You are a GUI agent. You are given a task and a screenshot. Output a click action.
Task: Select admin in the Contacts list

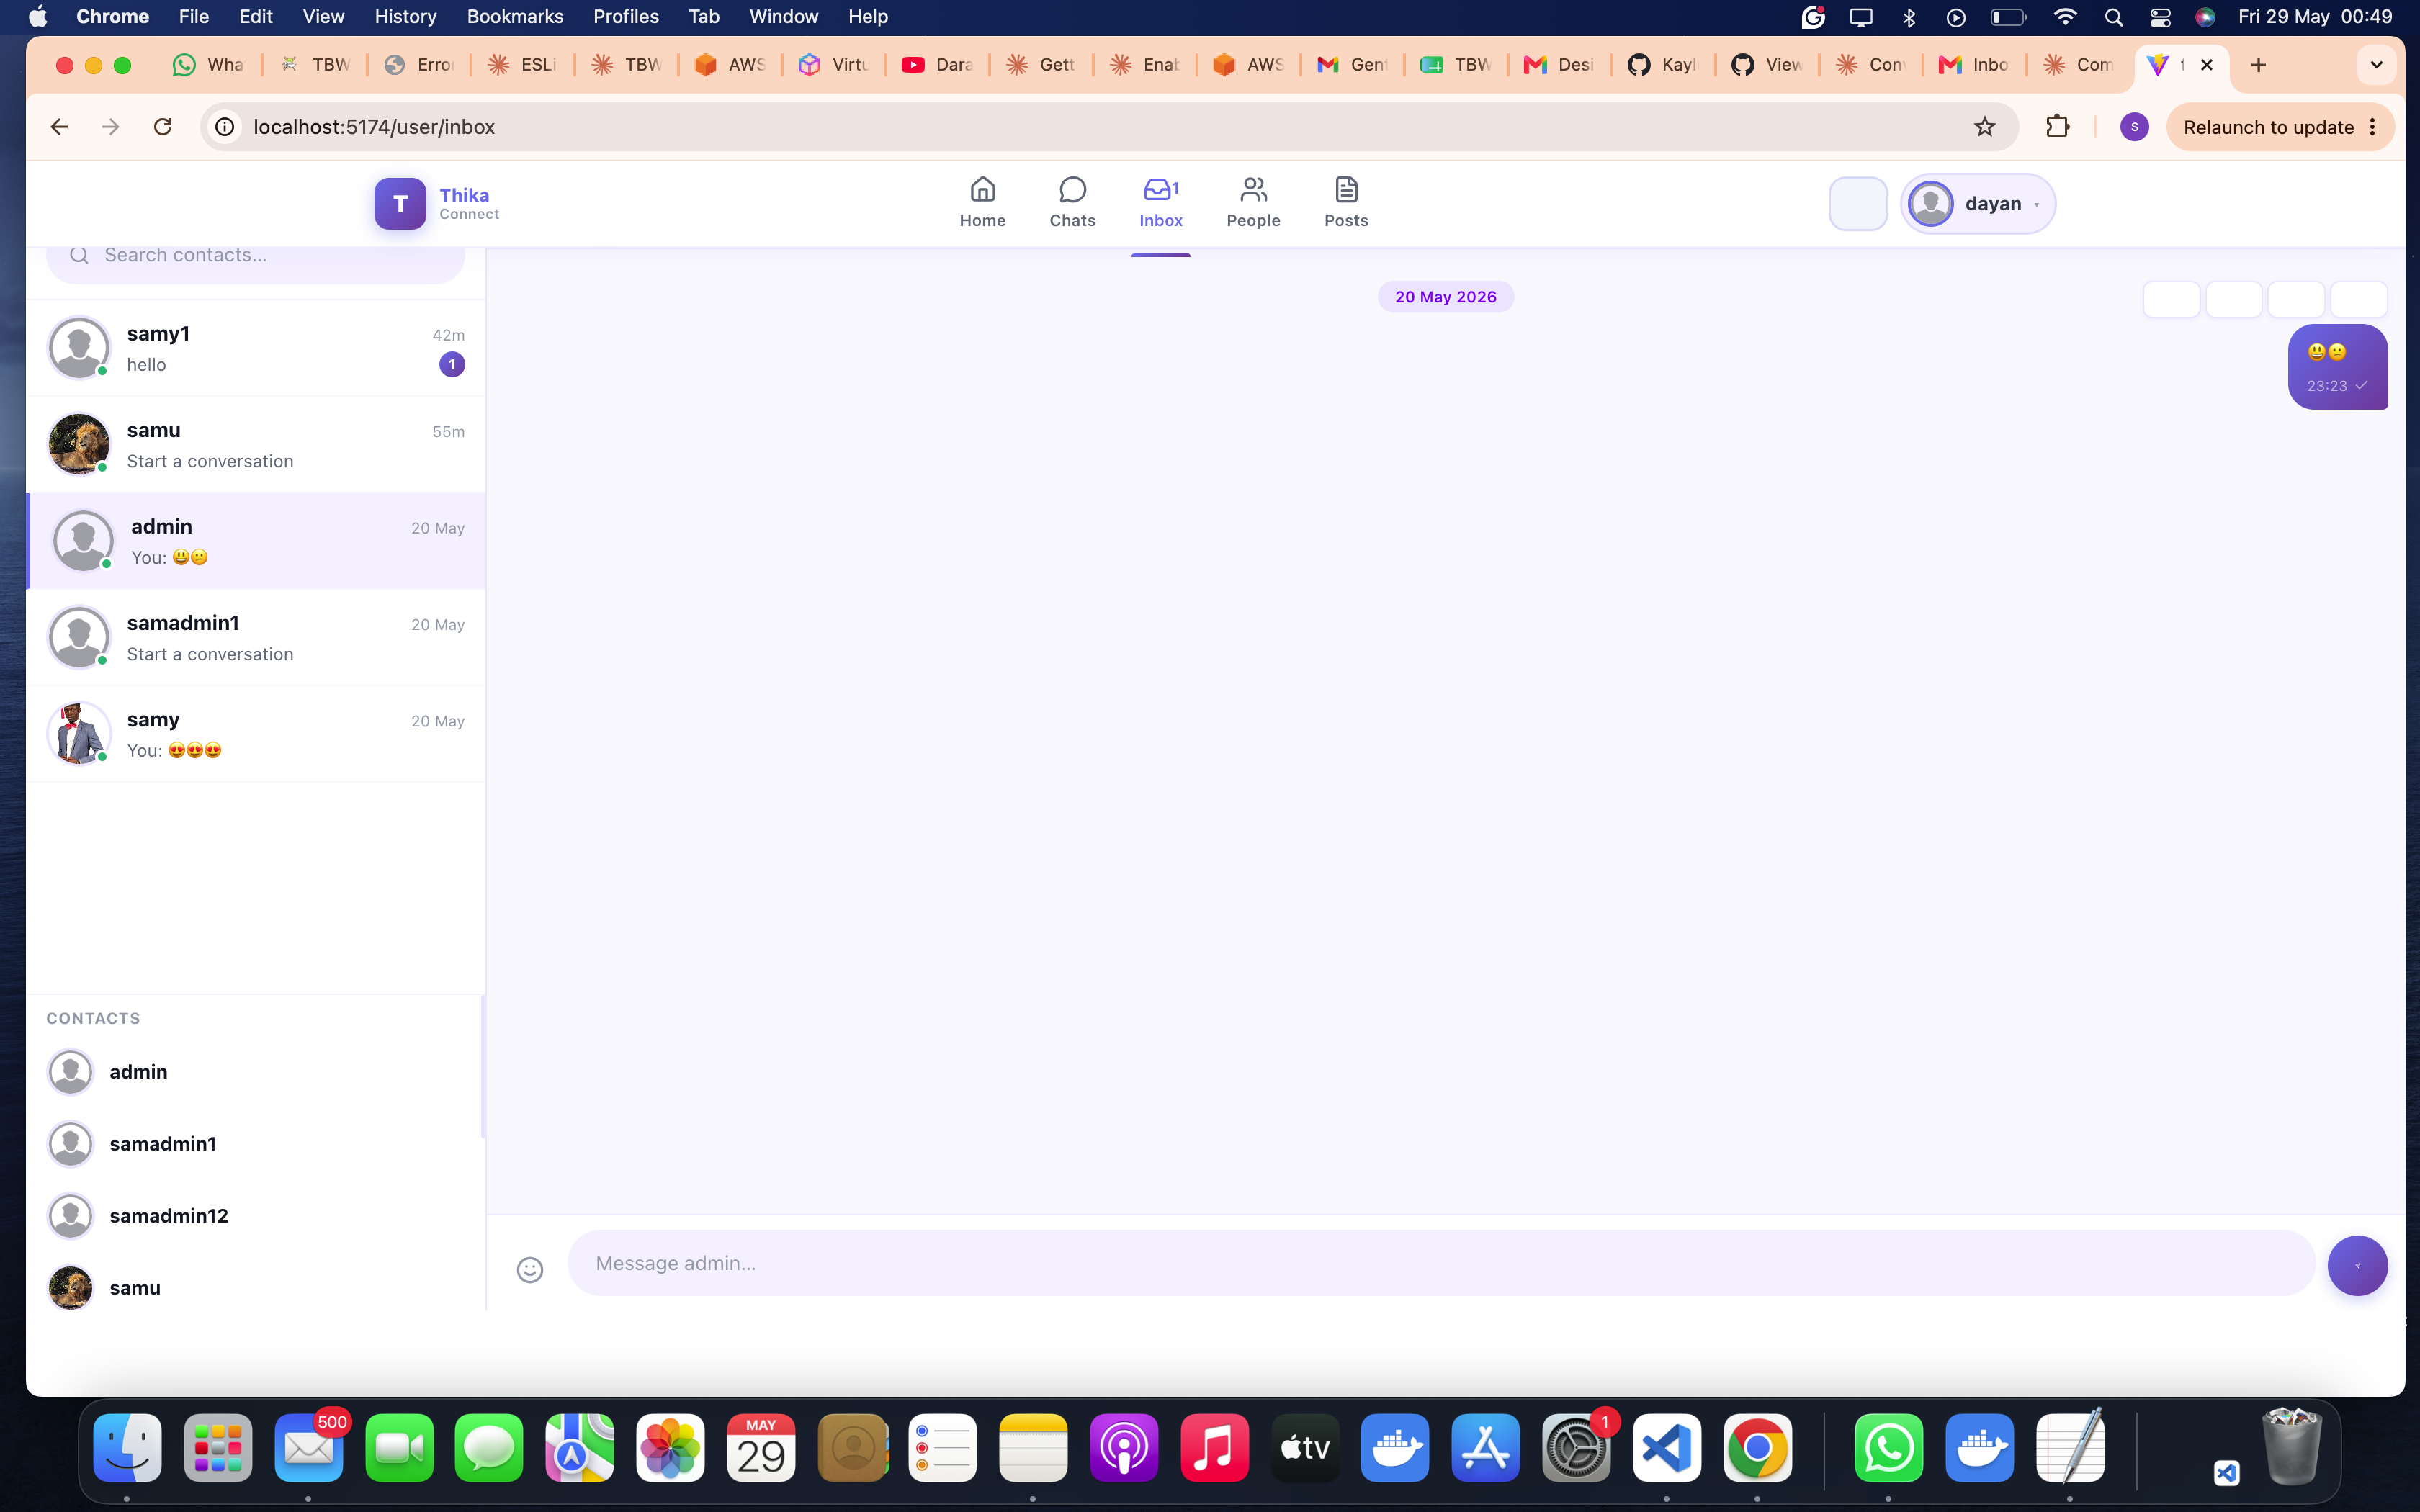256,1072
